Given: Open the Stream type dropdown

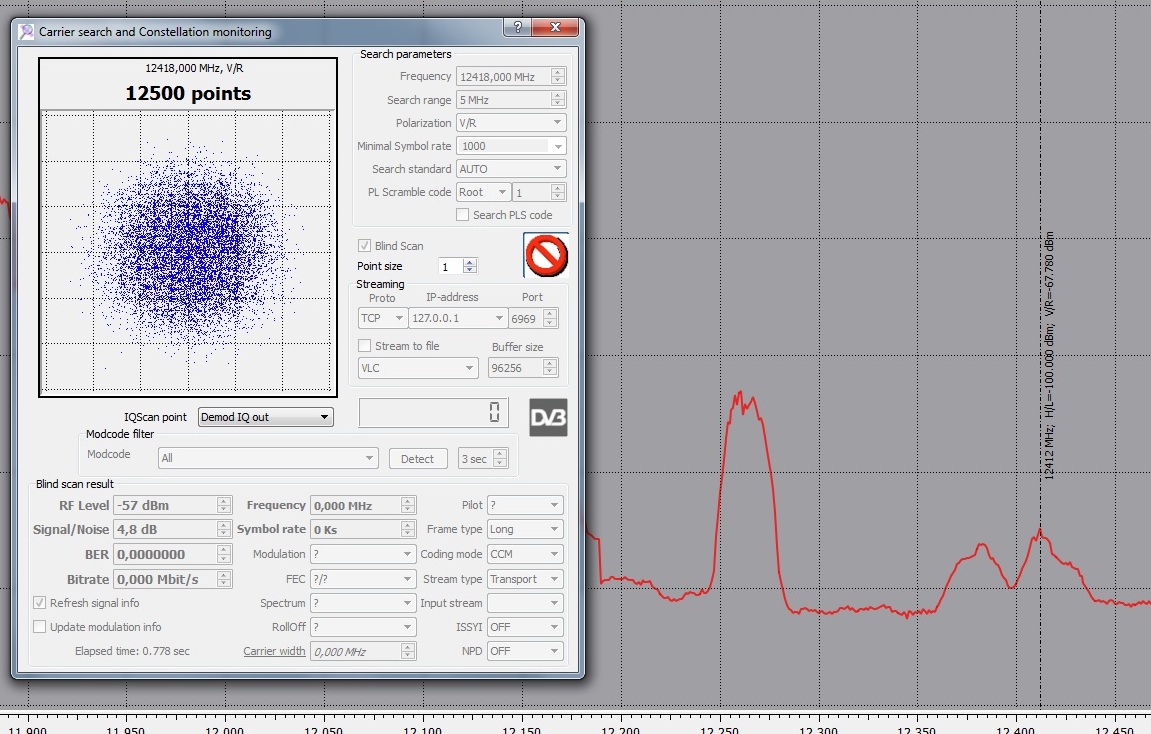Looking at the screenshot, I should [526, 579].
